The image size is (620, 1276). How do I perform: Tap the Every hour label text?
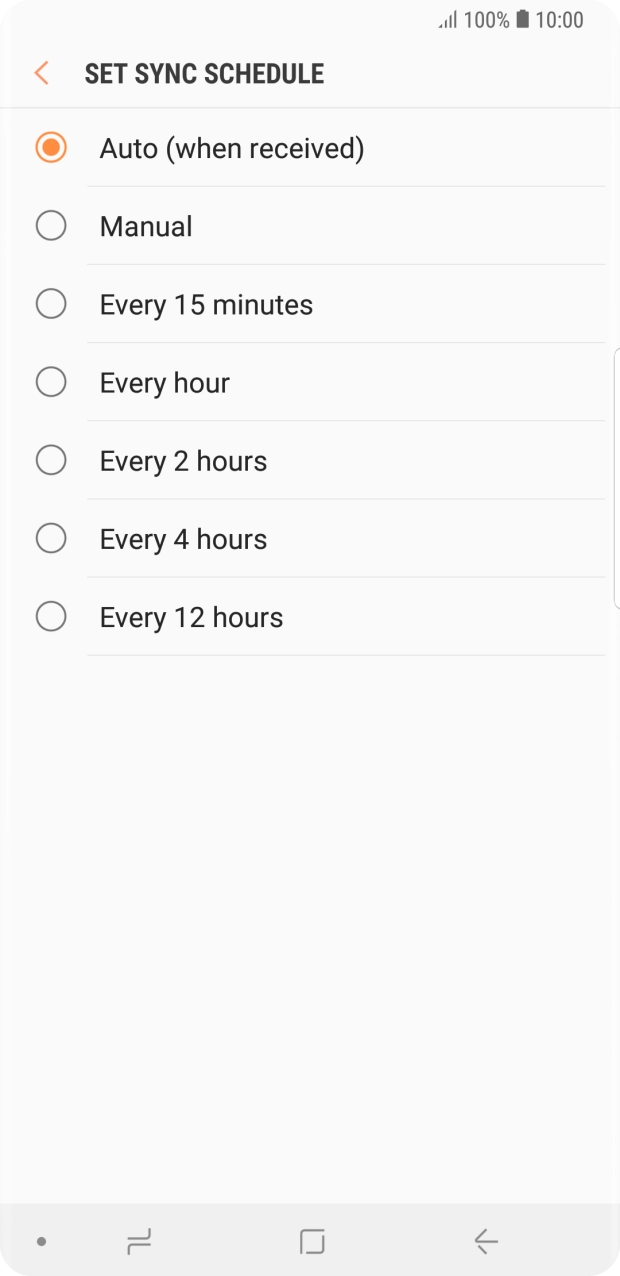164,381
